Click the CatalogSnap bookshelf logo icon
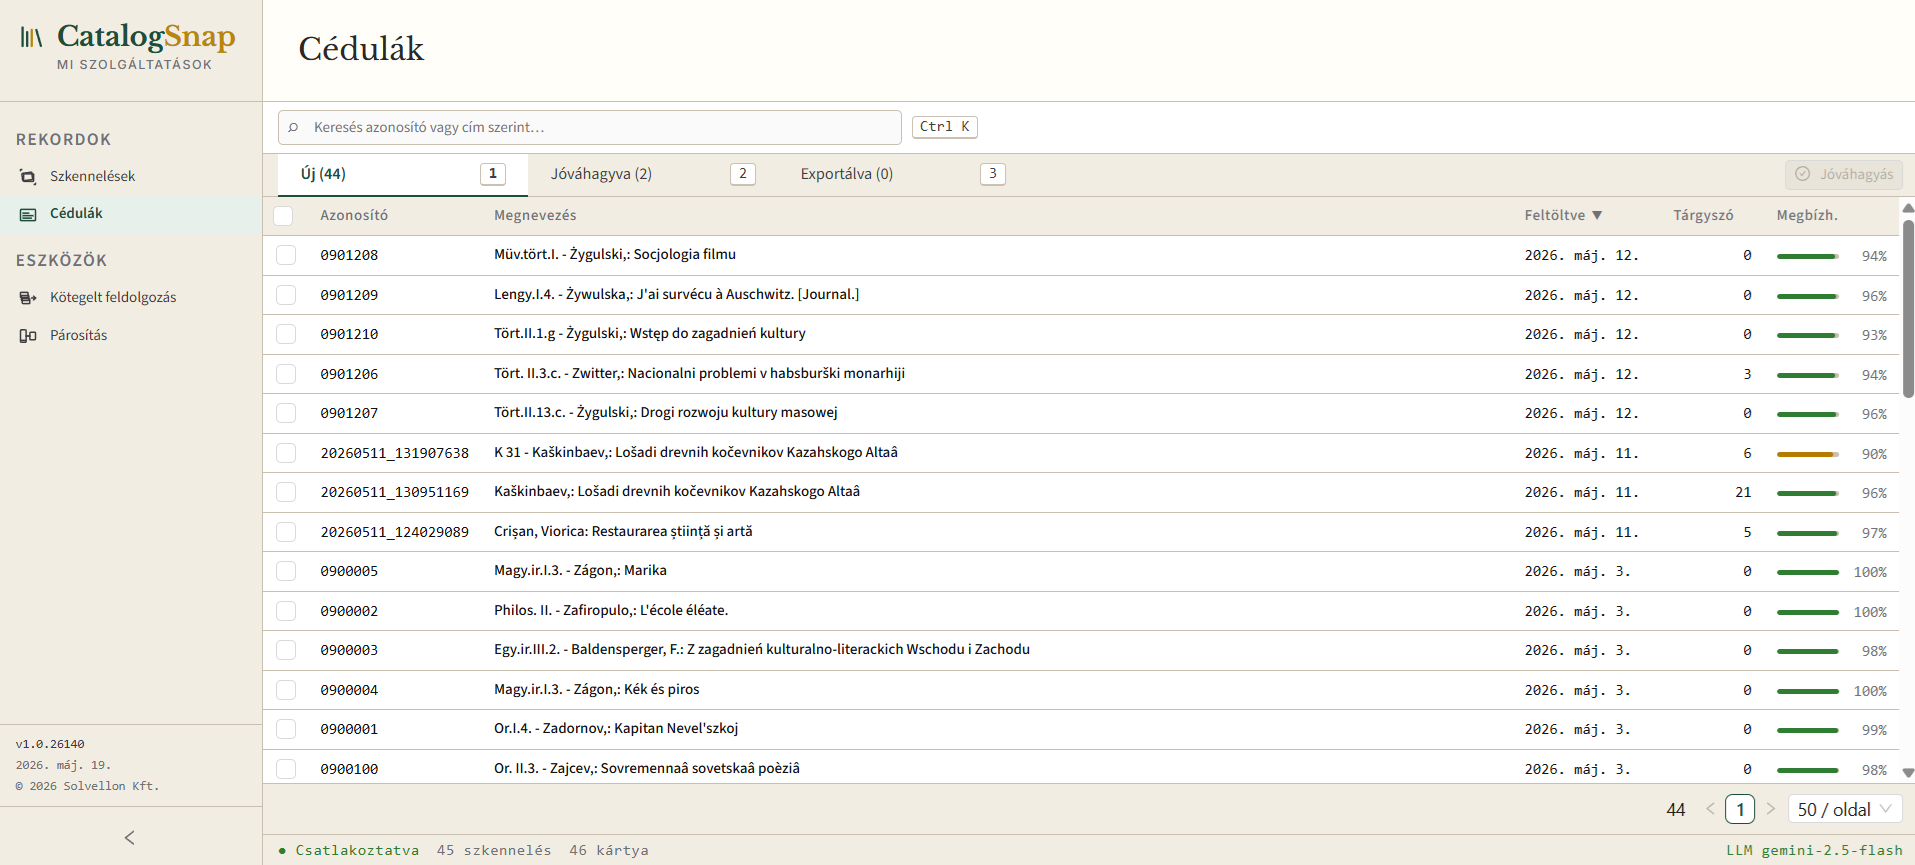Viewport: 1915px width, 865px height. tap(32, 38)
